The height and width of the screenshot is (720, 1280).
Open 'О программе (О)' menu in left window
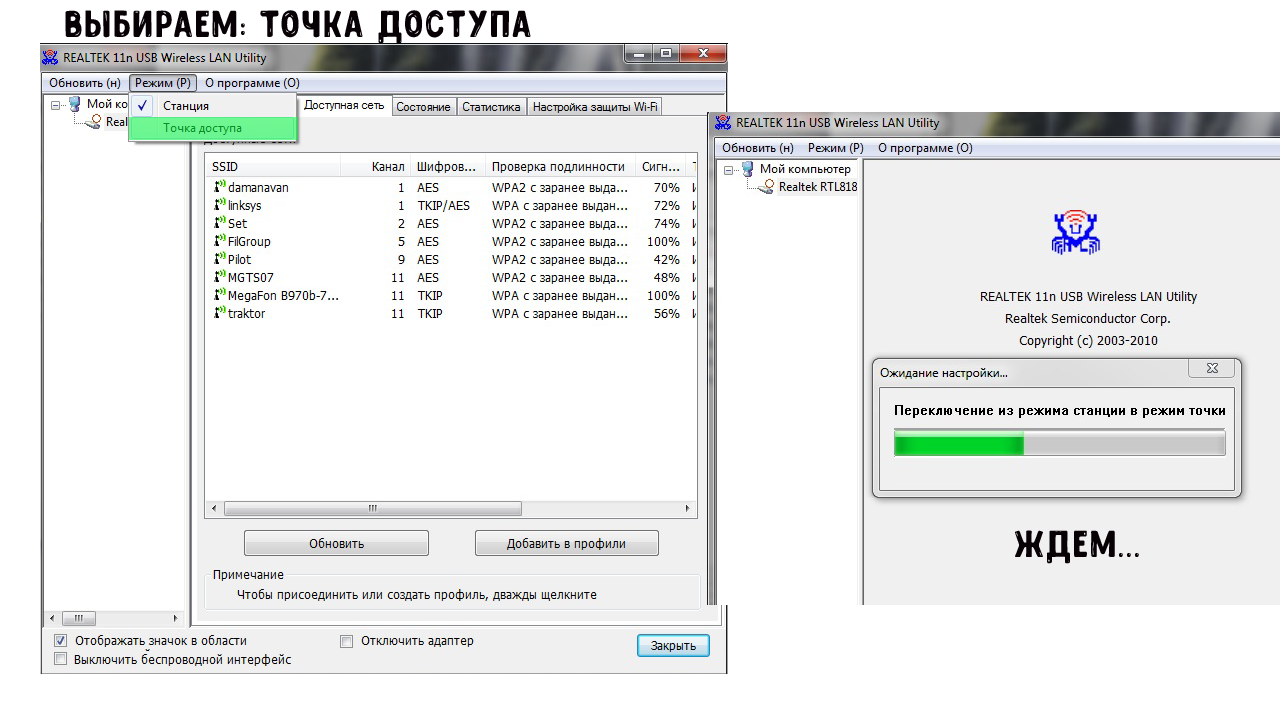(252, 83)
